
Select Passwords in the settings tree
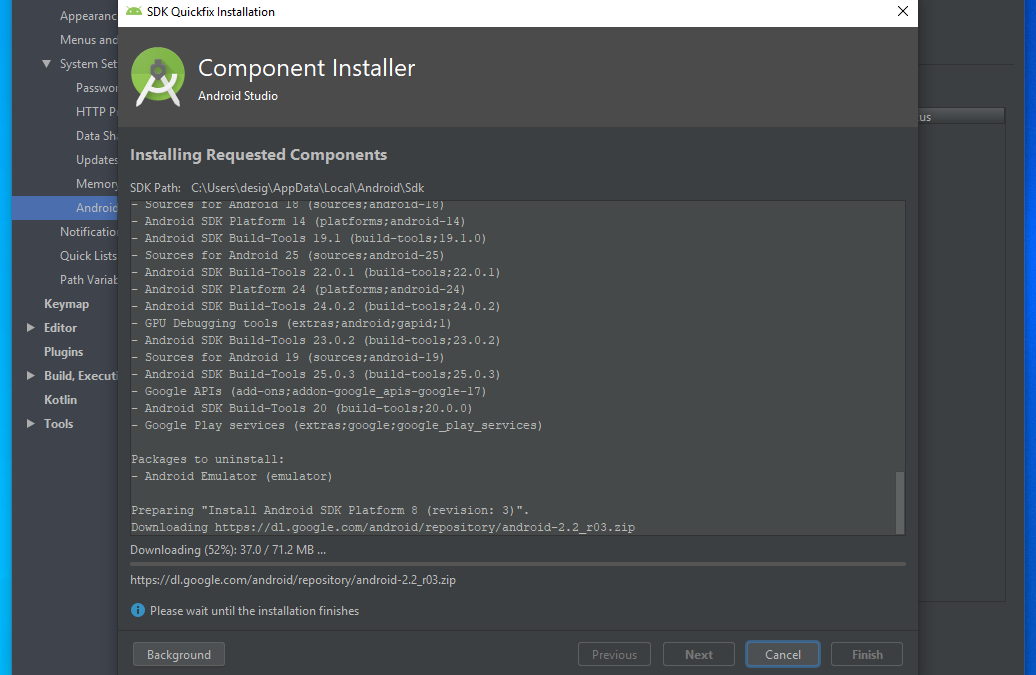point(96,87)
